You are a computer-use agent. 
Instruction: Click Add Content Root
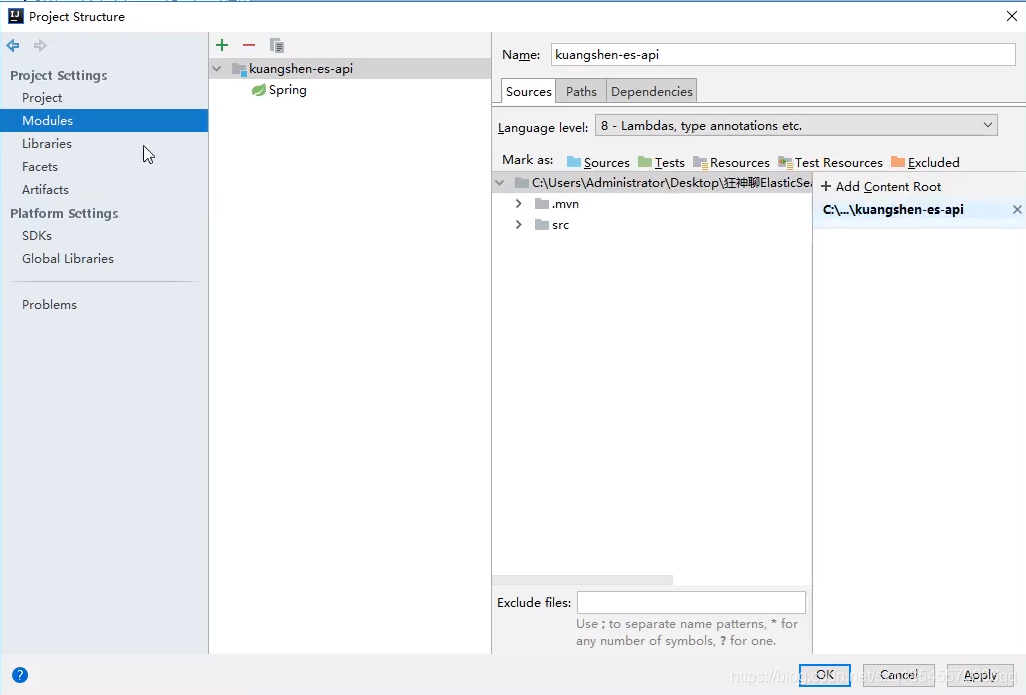(881, 187)
